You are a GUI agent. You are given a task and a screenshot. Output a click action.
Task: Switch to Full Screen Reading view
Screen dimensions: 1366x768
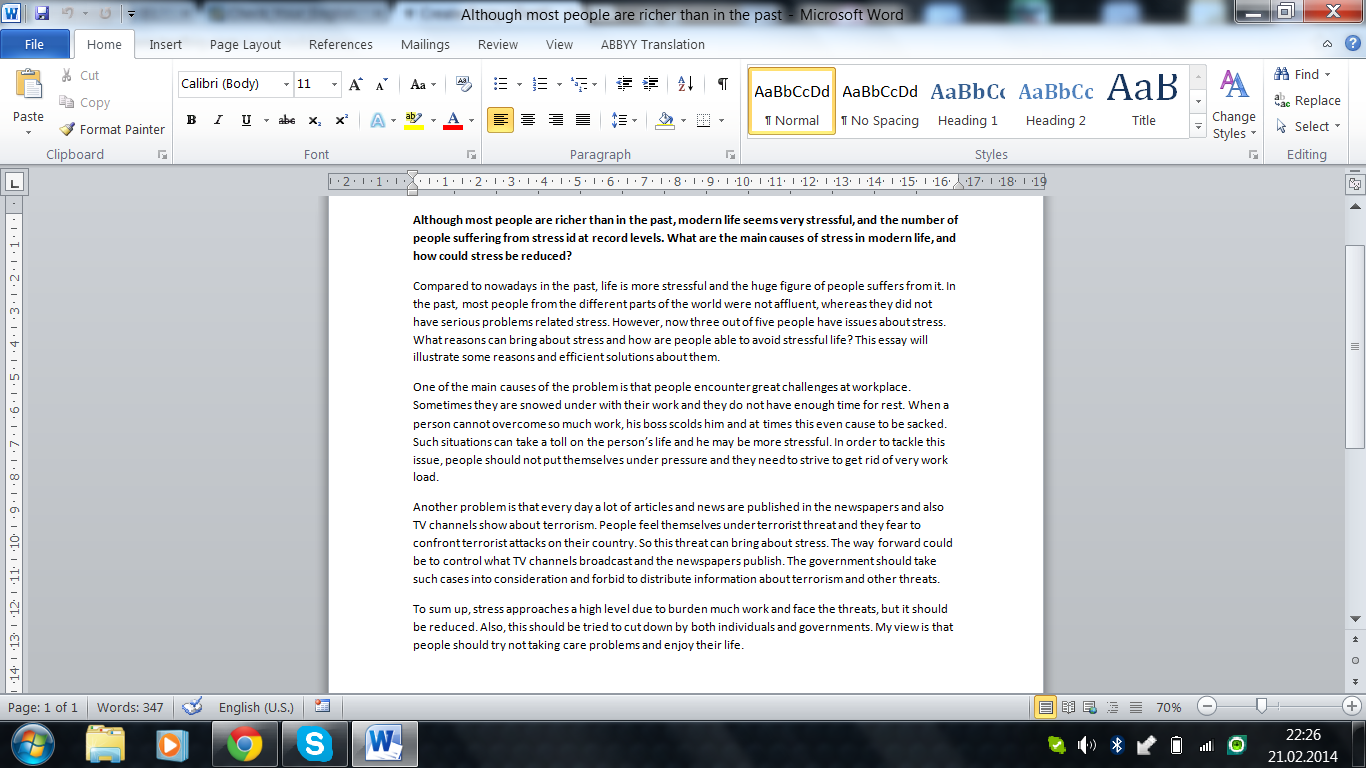pyautogui.click(x=1068, y=706)
